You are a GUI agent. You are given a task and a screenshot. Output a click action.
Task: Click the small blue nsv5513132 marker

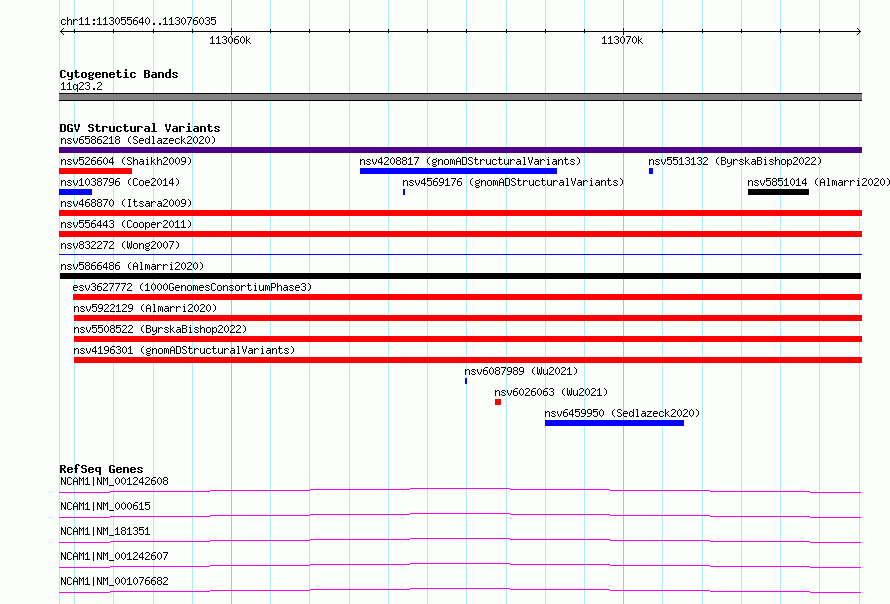pos(651,171)
